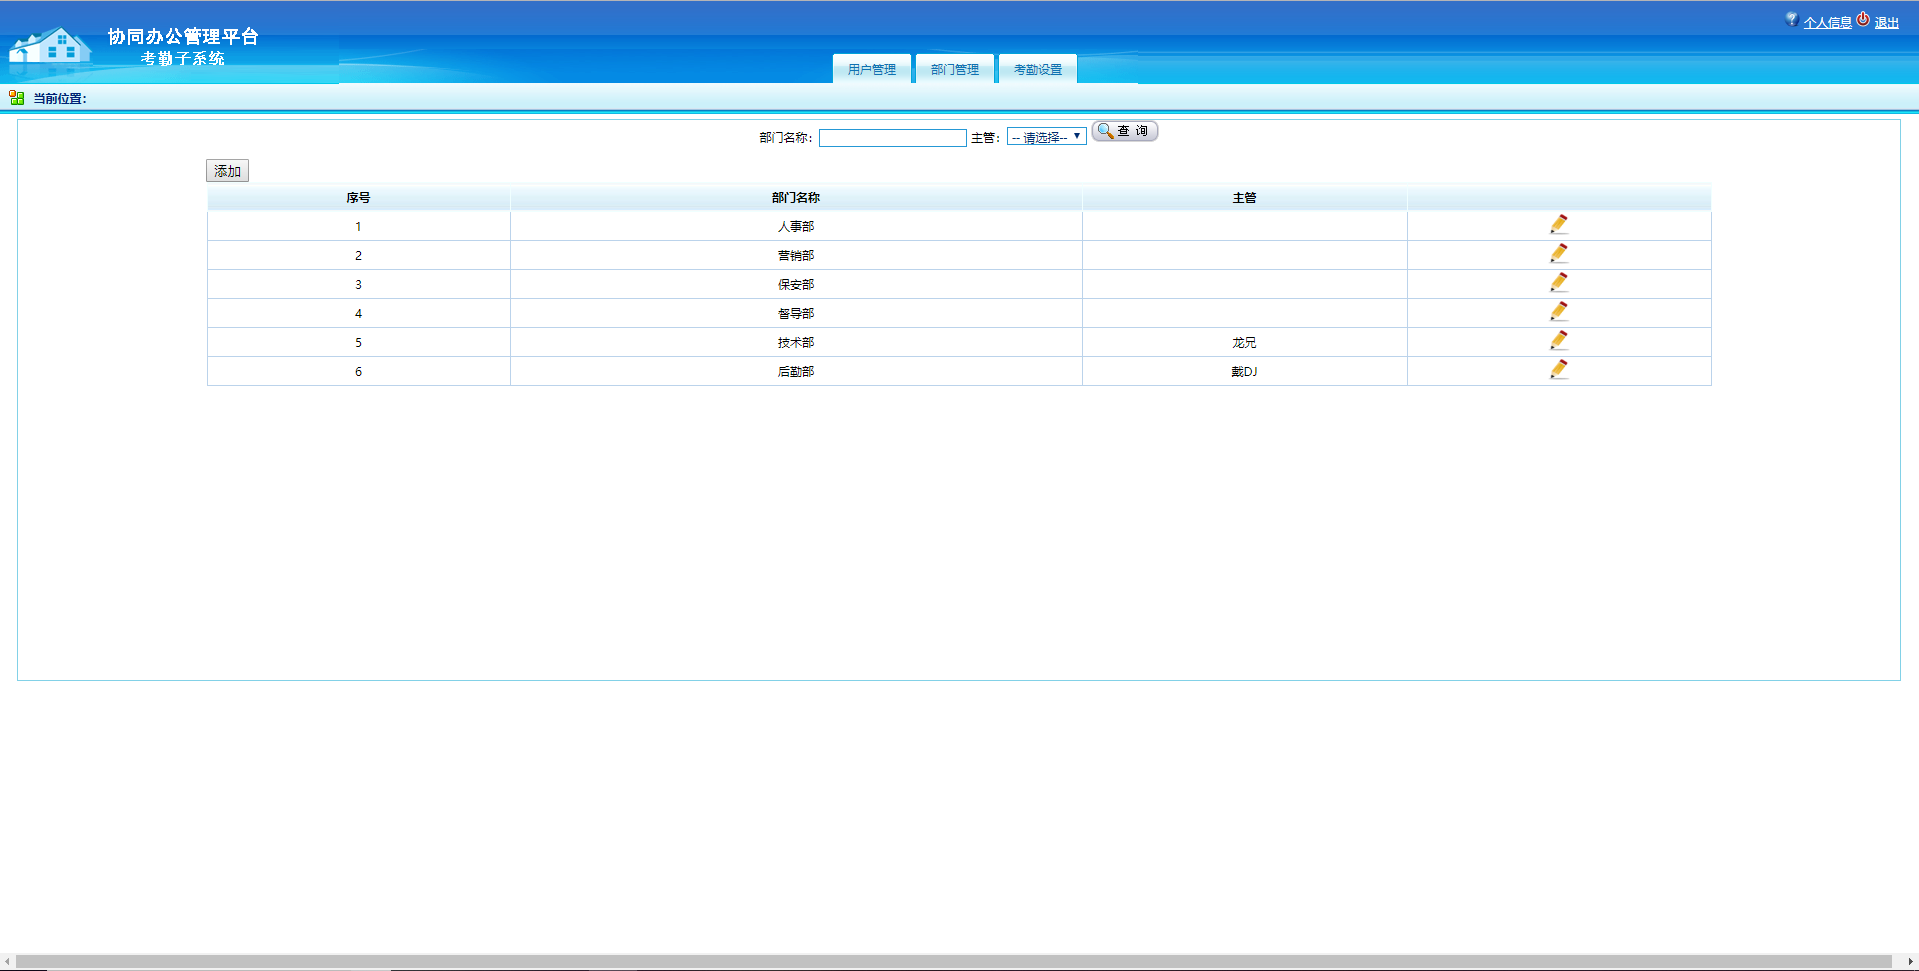Click the 查询 search button
This screenshot has height=971, width=1919.
pos(1125,131)
